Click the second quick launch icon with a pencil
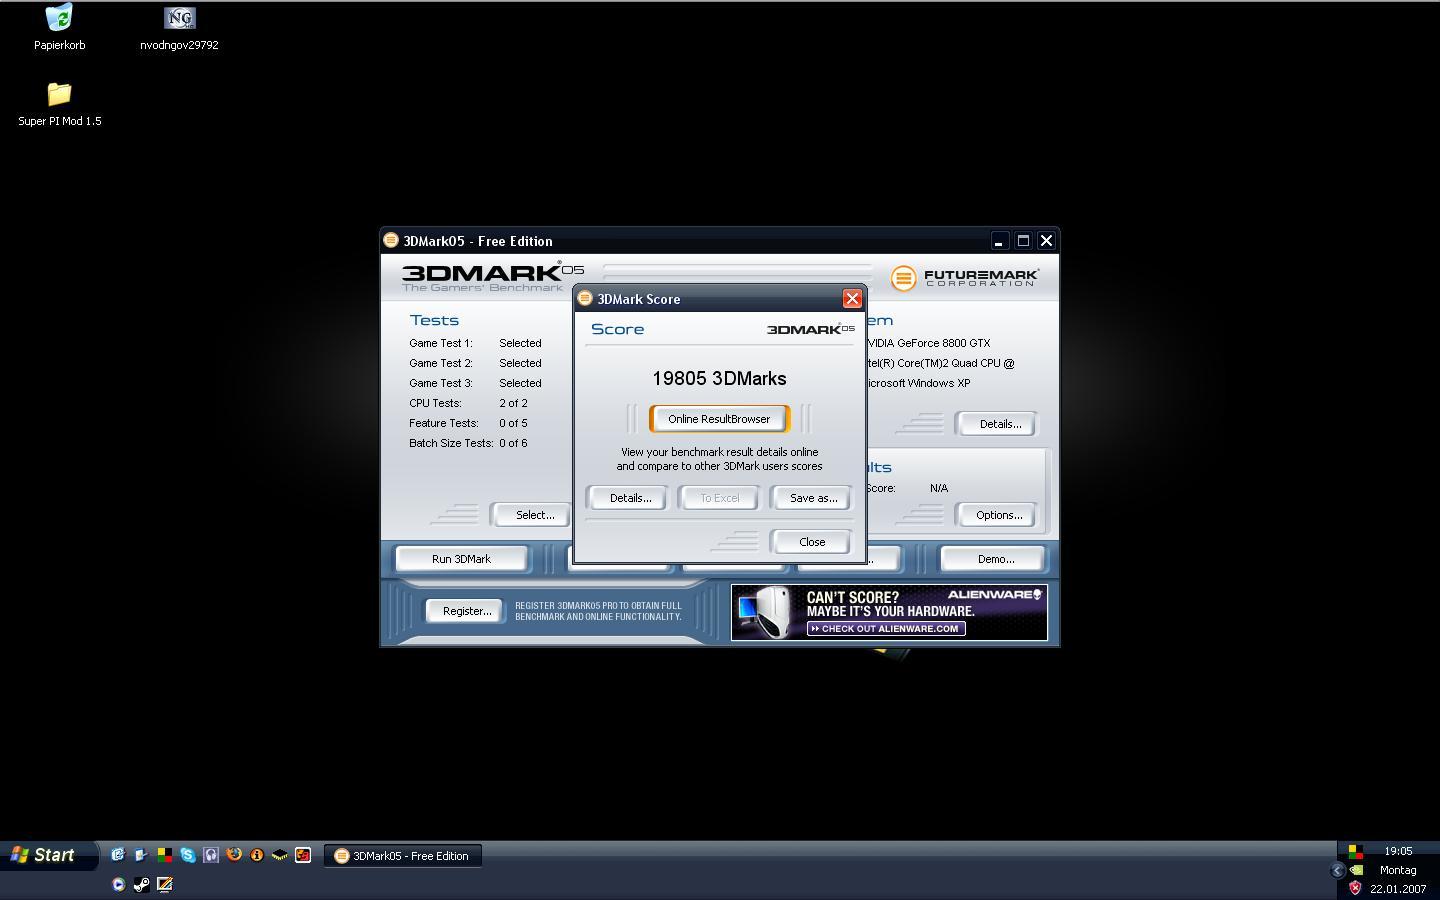The image size is (1440, 900). [140, 855]
